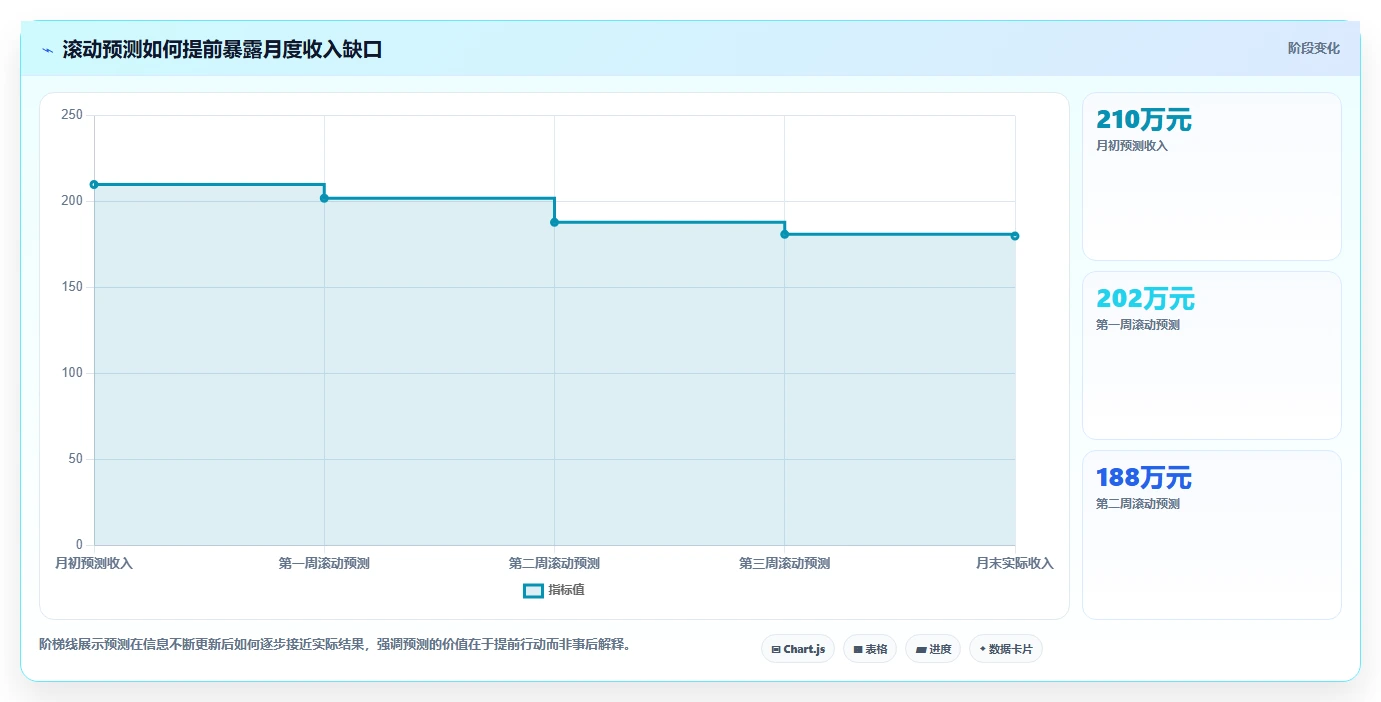
Task: Click the 第一周滚动预测 card caption
Action: pos(1138,325)
